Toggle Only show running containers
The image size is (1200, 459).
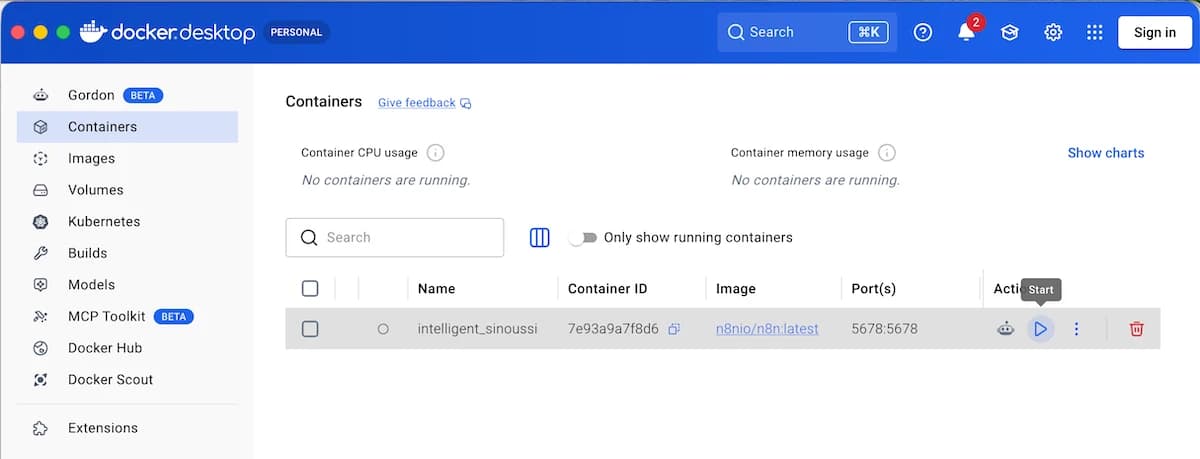click(582, 237)
